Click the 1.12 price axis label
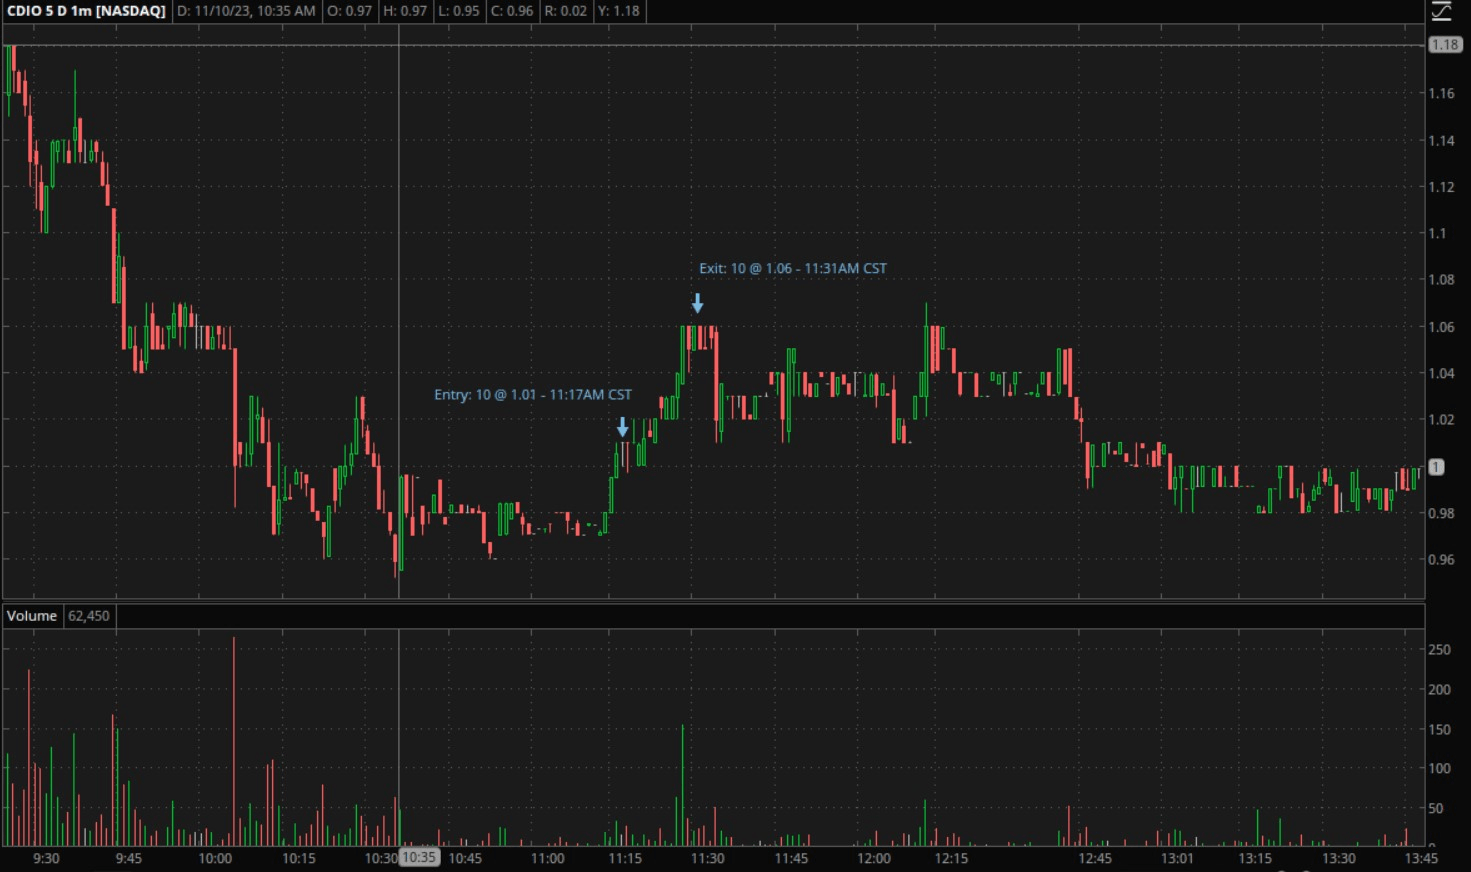The width and height of the screenshot is (1471, 872). pos(1442,187)
